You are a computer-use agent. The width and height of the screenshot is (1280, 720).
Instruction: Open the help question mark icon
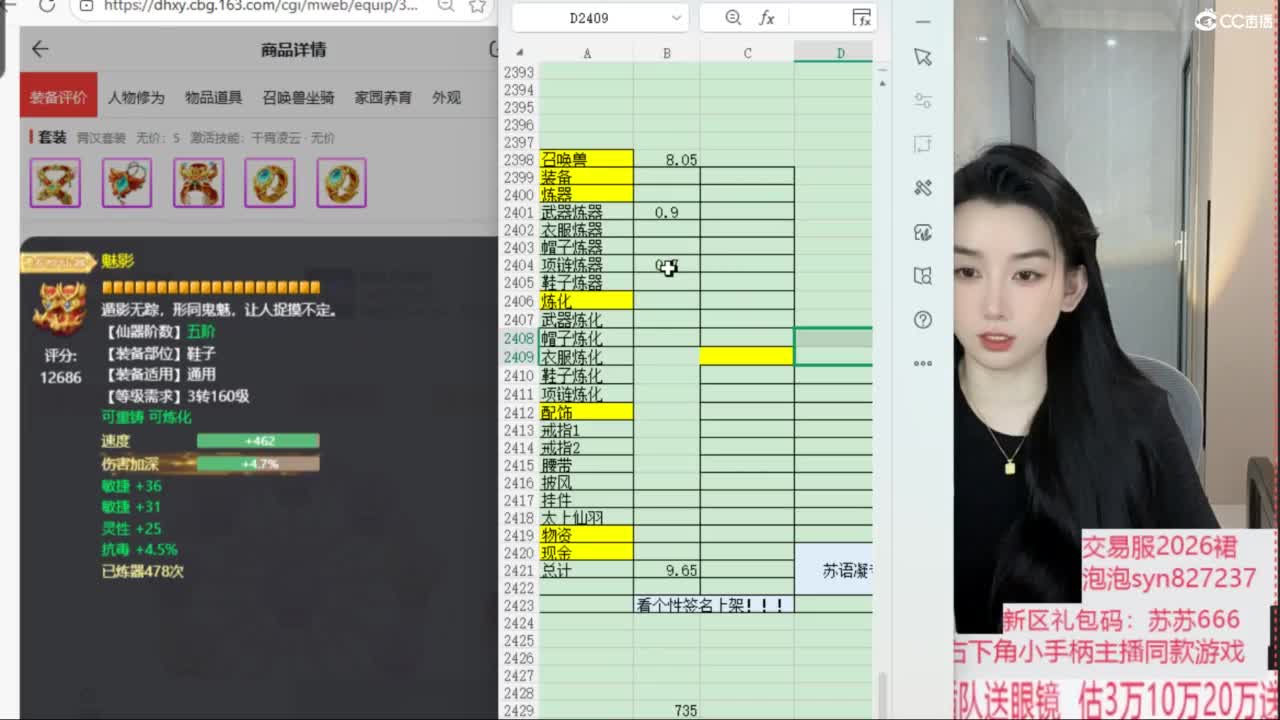923,320
